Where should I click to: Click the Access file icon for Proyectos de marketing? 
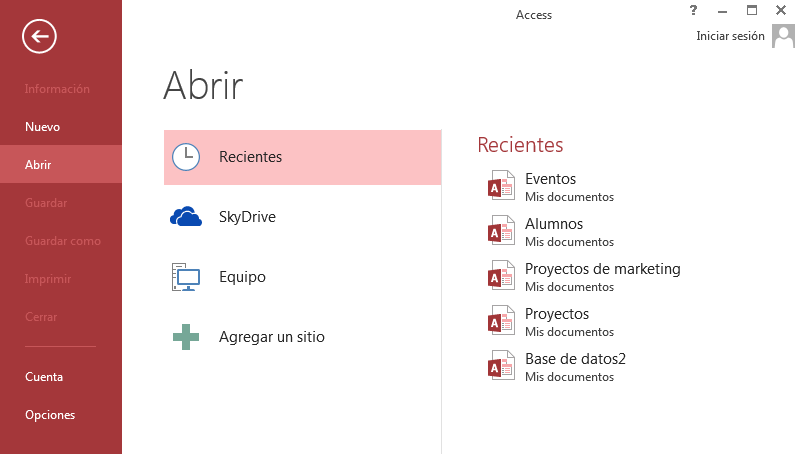click(x=501, y=277)
